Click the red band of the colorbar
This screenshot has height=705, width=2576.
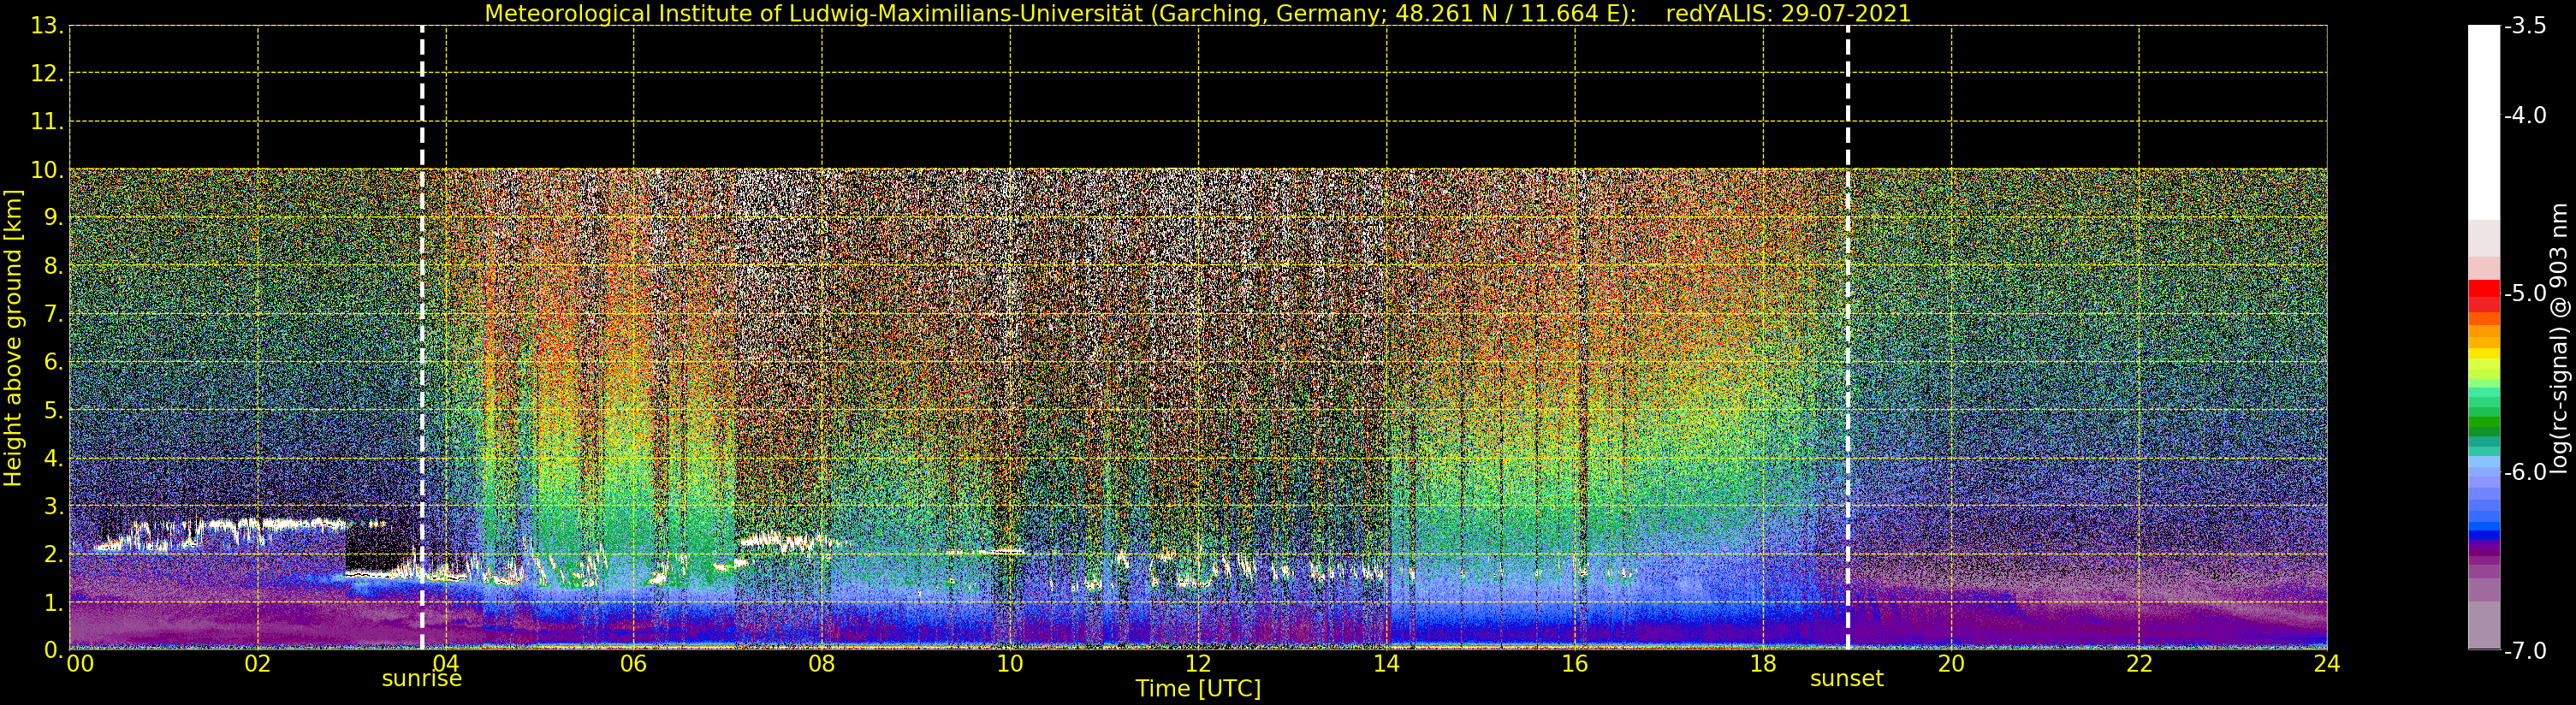tap(2483, 292)
